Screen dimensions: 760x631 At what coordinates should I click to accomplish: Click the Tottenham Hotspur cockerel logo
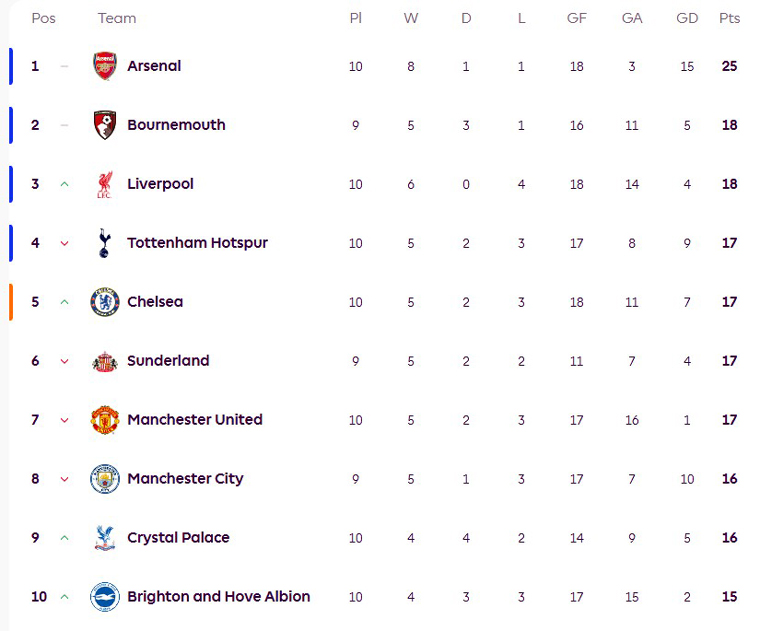click(x=104, y=243)
